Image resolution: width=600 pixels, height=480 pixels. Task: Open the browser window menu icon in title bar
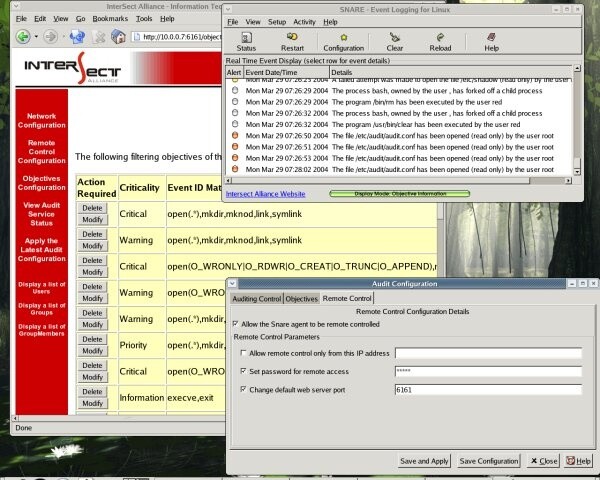(x=17, y=6)
